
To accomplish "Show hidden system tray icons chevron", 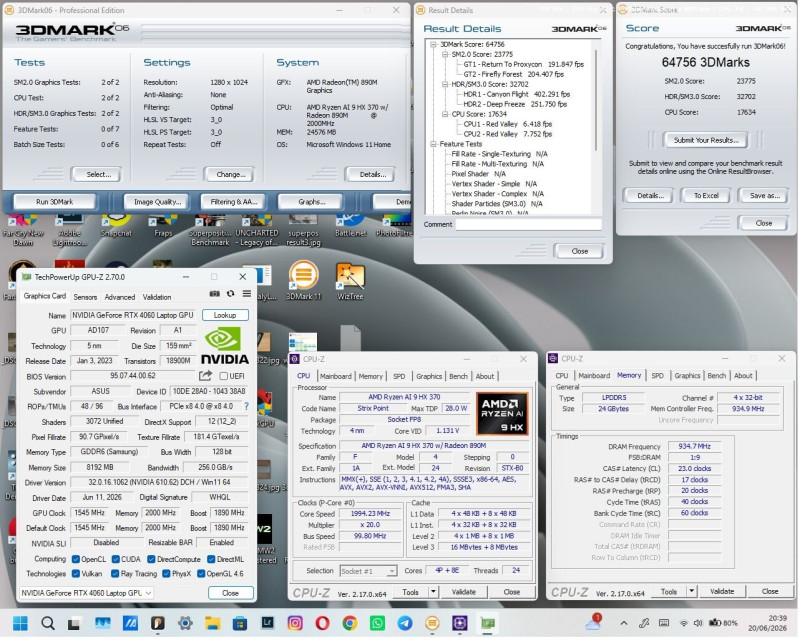I will click(x=624, y=625).
